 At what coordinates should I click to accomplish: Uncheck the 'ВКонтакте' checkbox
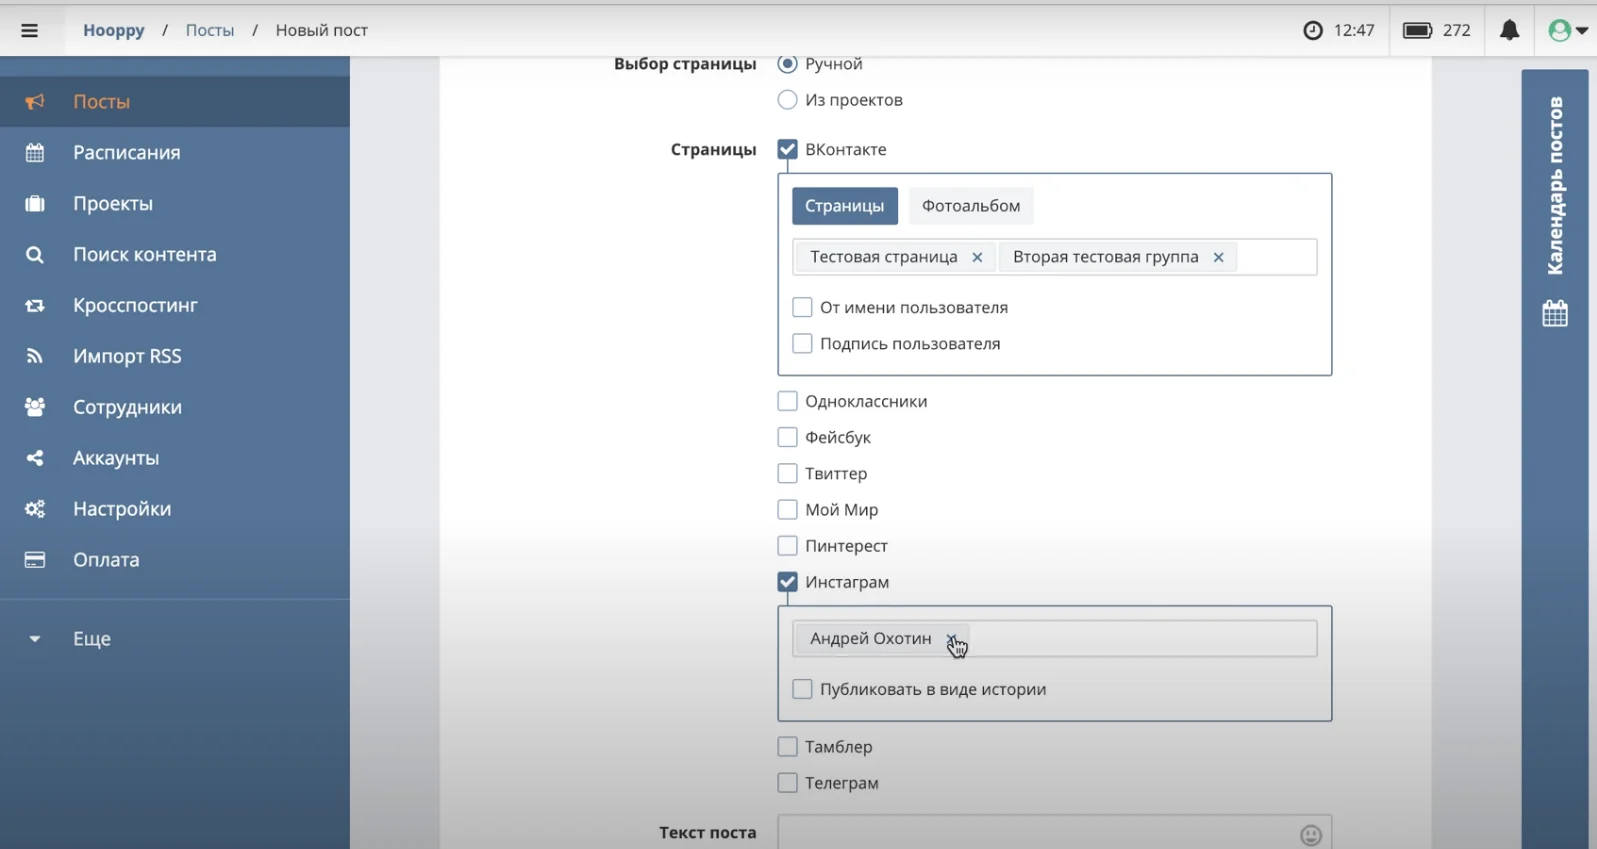(788, 149)
